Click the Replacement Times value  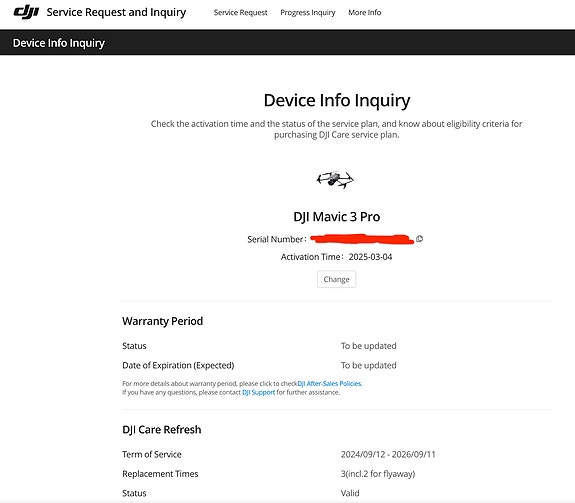(378, 474)
